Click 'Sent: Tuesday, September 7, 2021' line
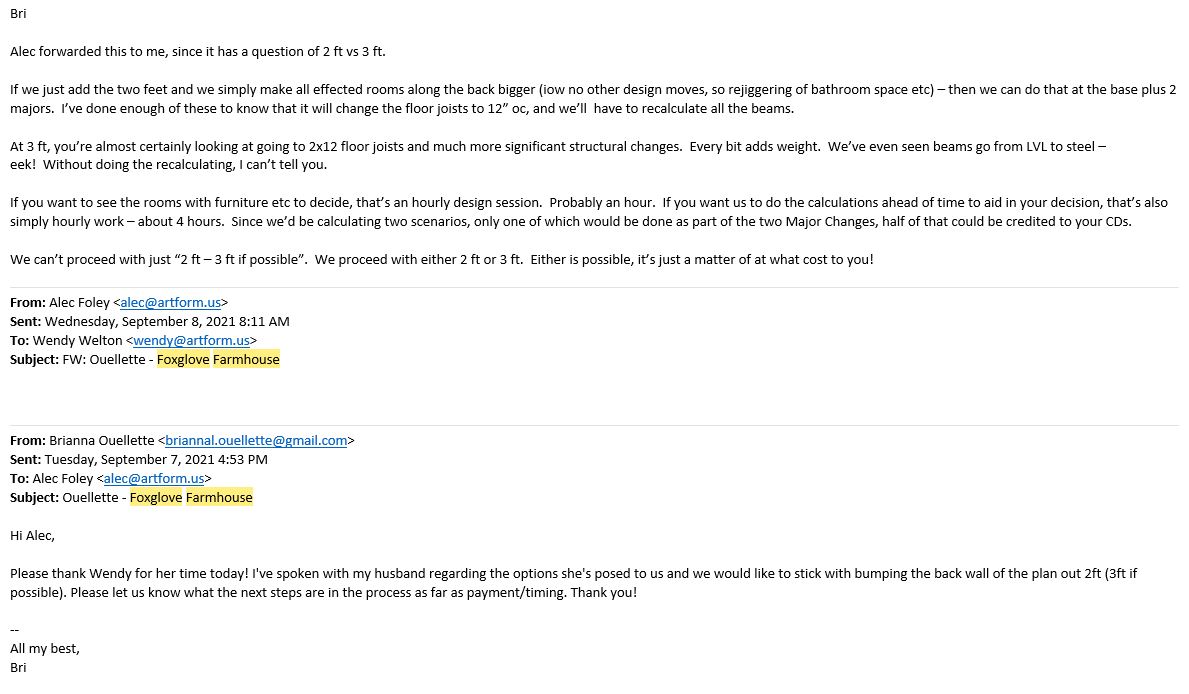 139,460
